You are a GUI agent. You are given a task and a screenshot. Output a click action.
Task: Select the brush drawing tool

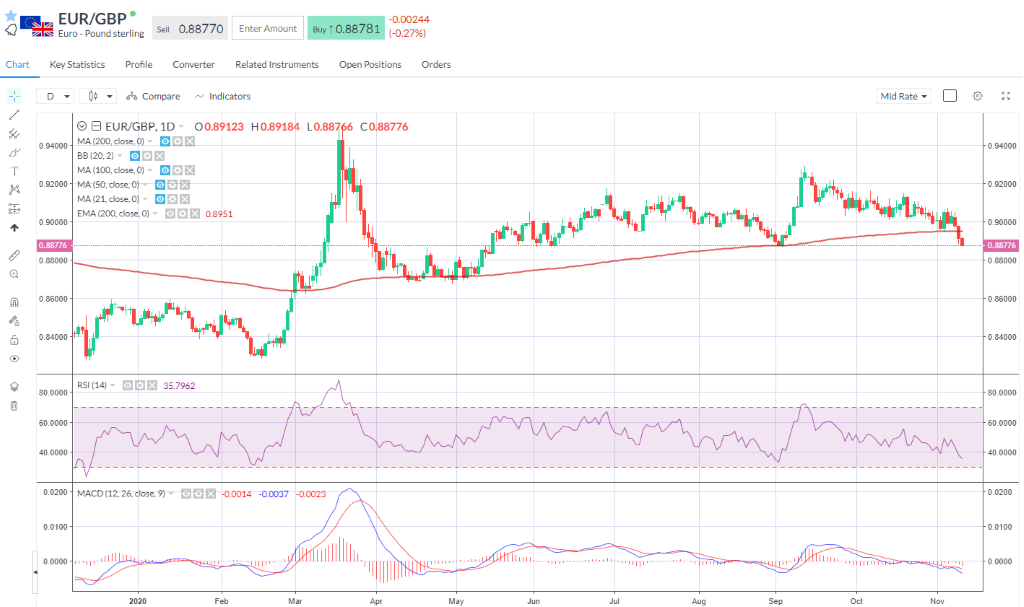[14, 153]
